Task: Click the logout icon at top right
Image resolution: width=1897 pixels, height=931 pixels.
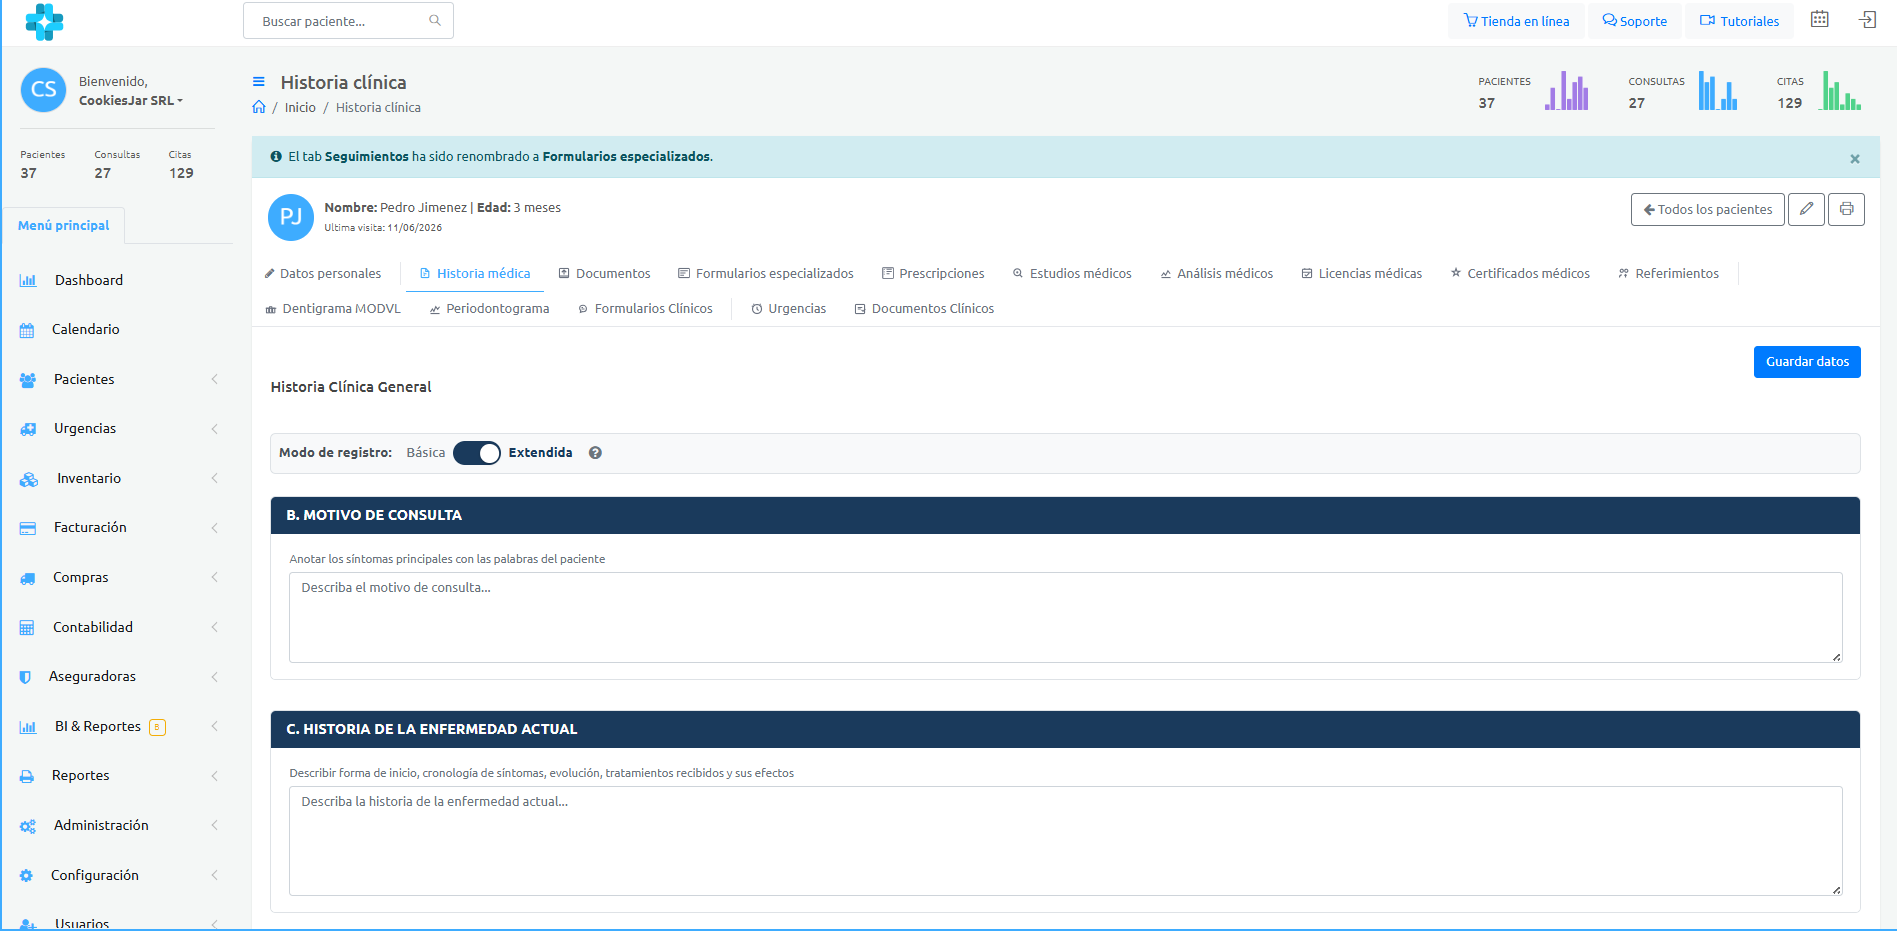Action: pyautogui.click(x=1867, y=20)
